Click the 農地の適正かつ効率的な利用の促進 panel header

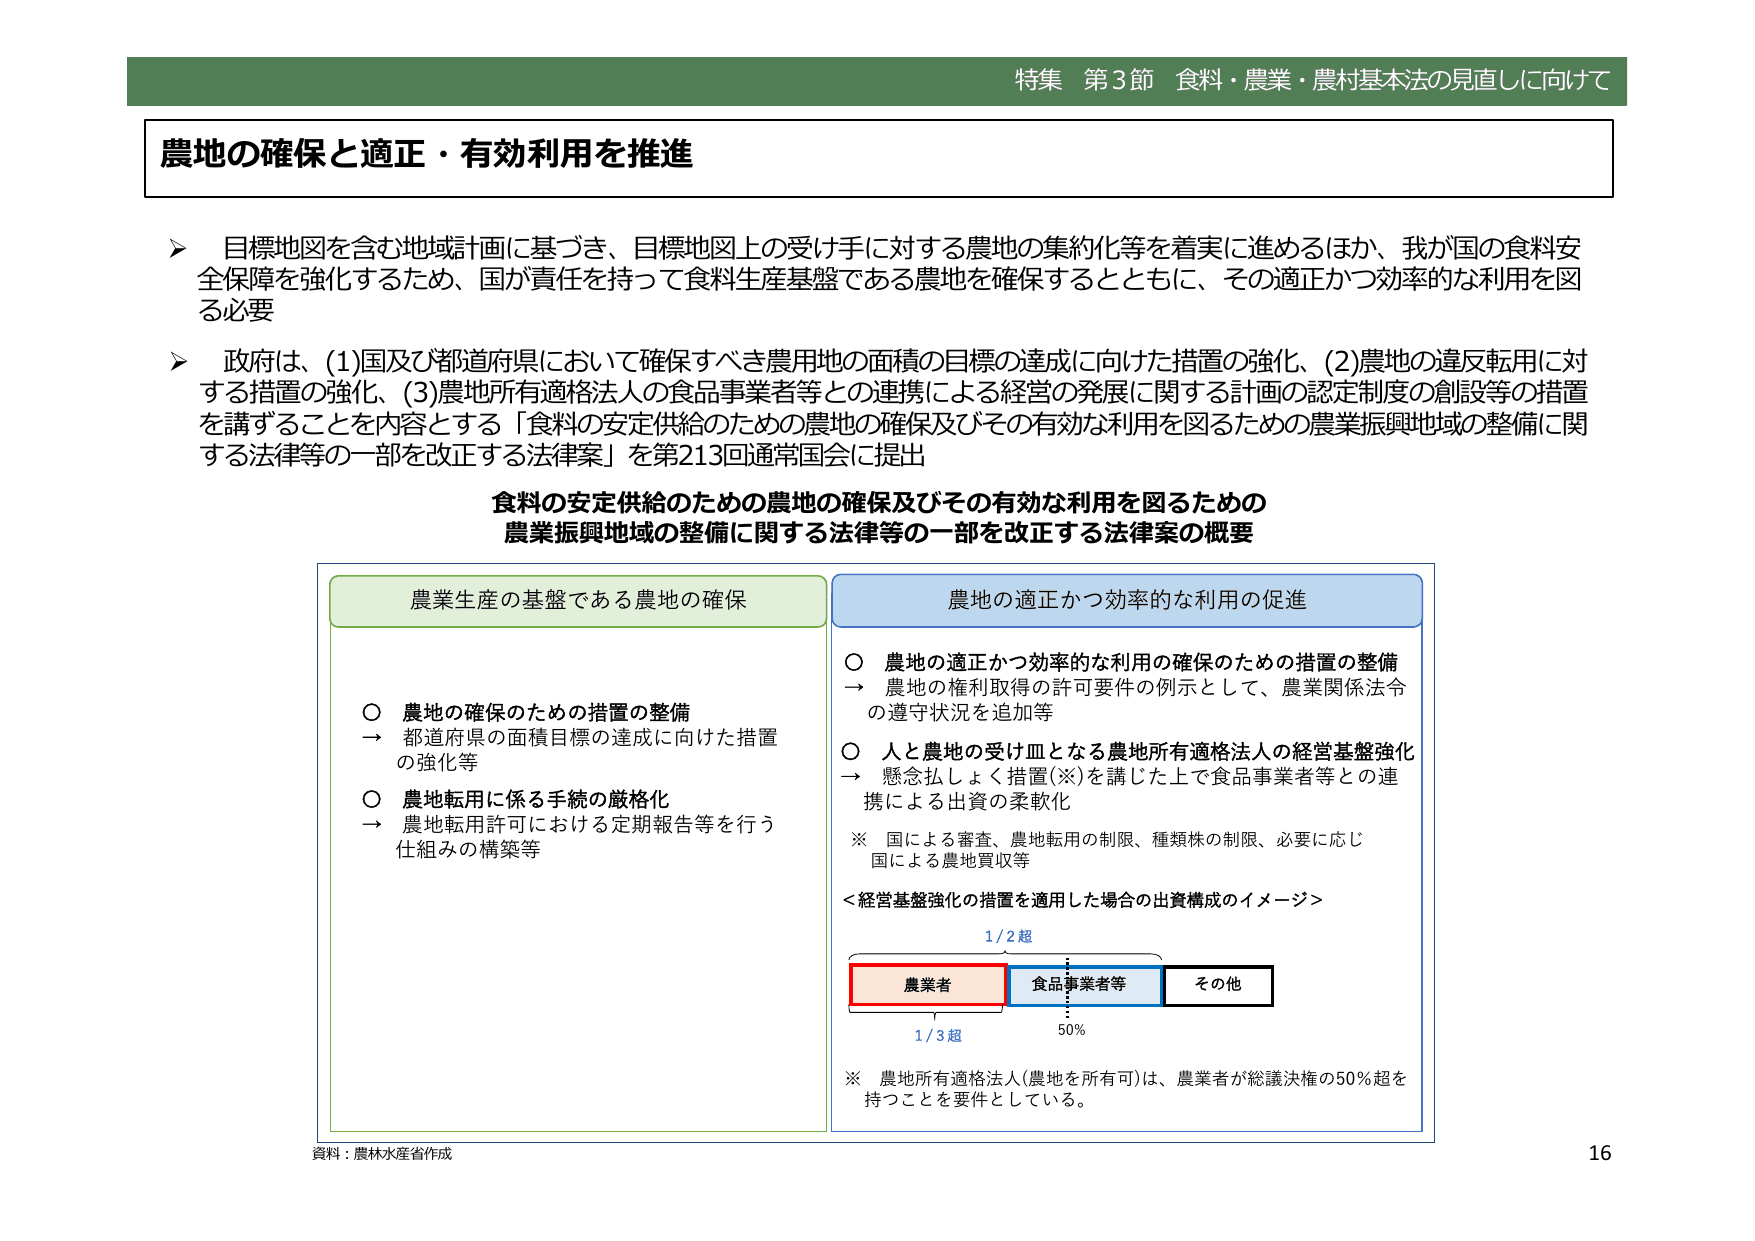point(1128,601)
